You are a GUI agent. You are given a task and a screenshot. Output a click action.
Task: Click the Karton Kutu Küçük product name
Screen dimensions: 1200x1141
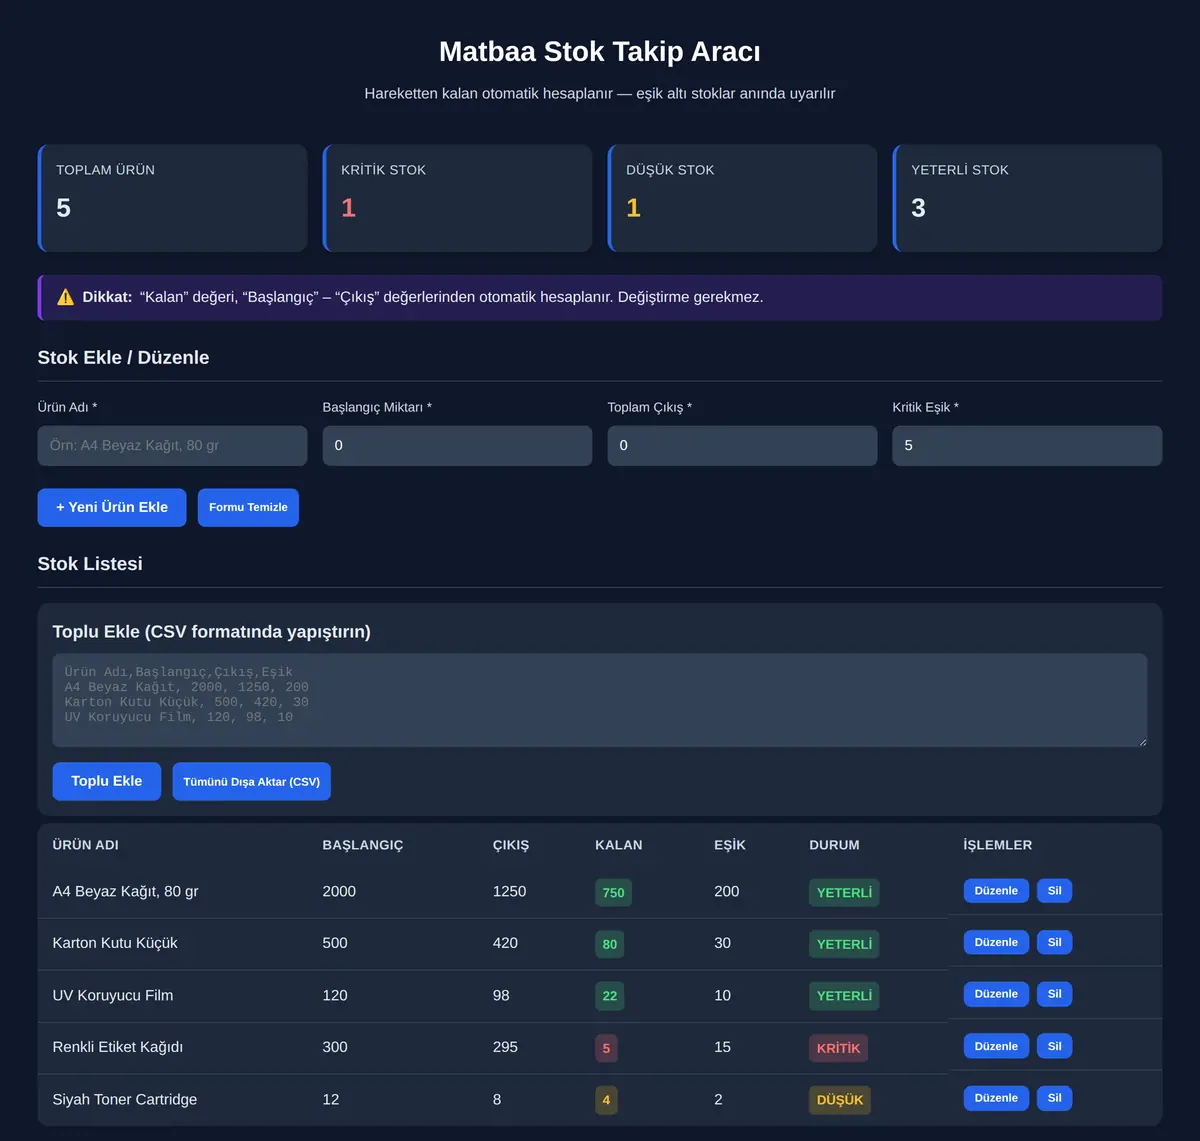pos(115,943)
